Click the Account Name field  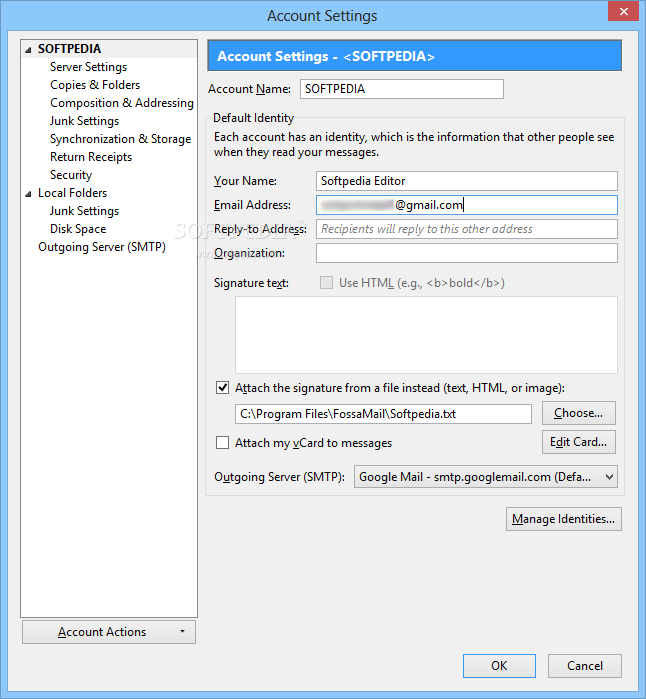402,89
